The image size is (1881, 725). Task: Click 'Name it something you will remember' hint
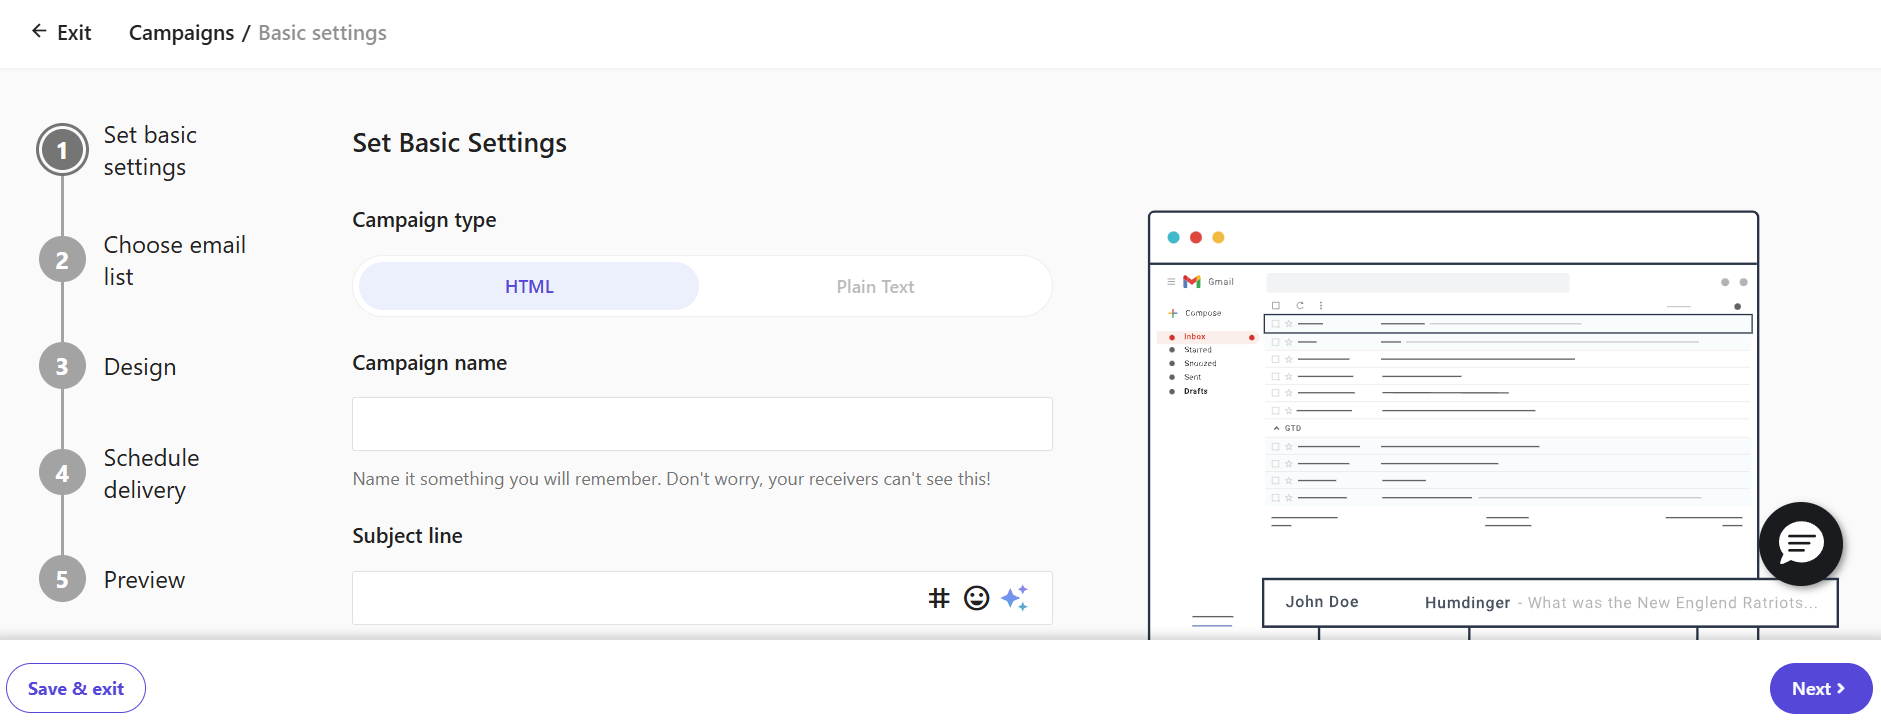[x=671, y=479]
